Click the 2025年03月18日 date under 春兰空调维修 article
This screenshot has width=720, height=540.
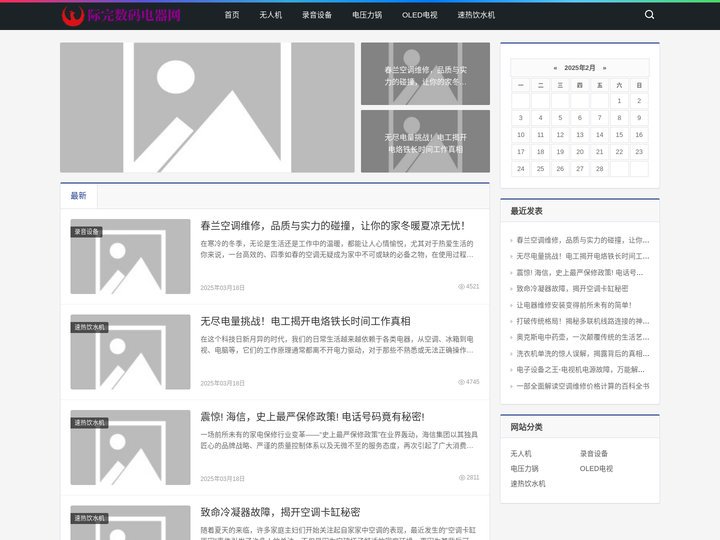coord(222,288)
